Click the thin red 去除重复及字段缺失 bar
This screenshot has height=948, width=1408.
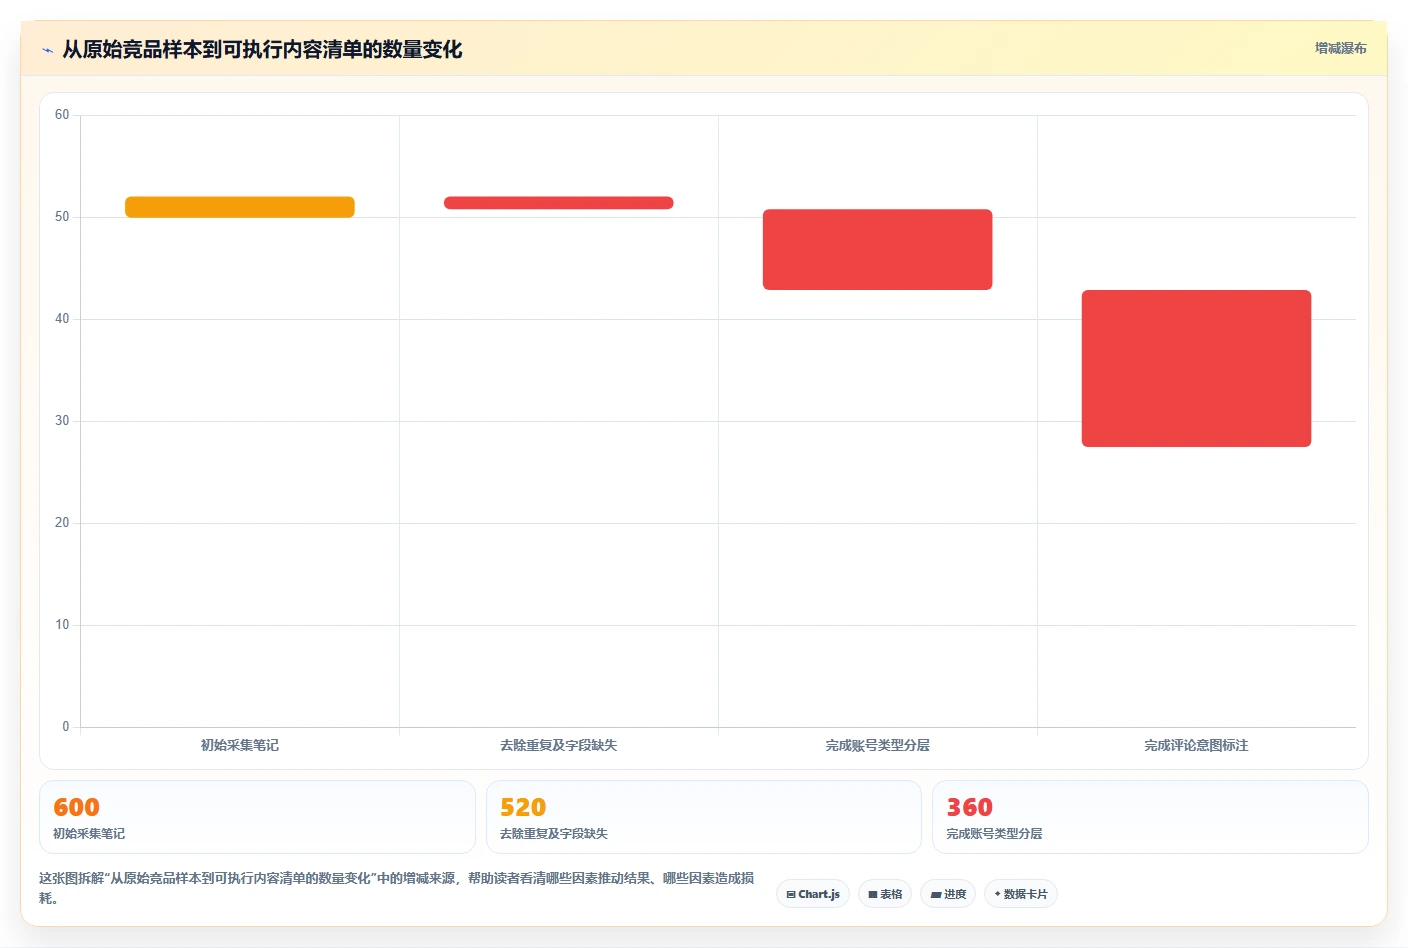click(559, 203)
